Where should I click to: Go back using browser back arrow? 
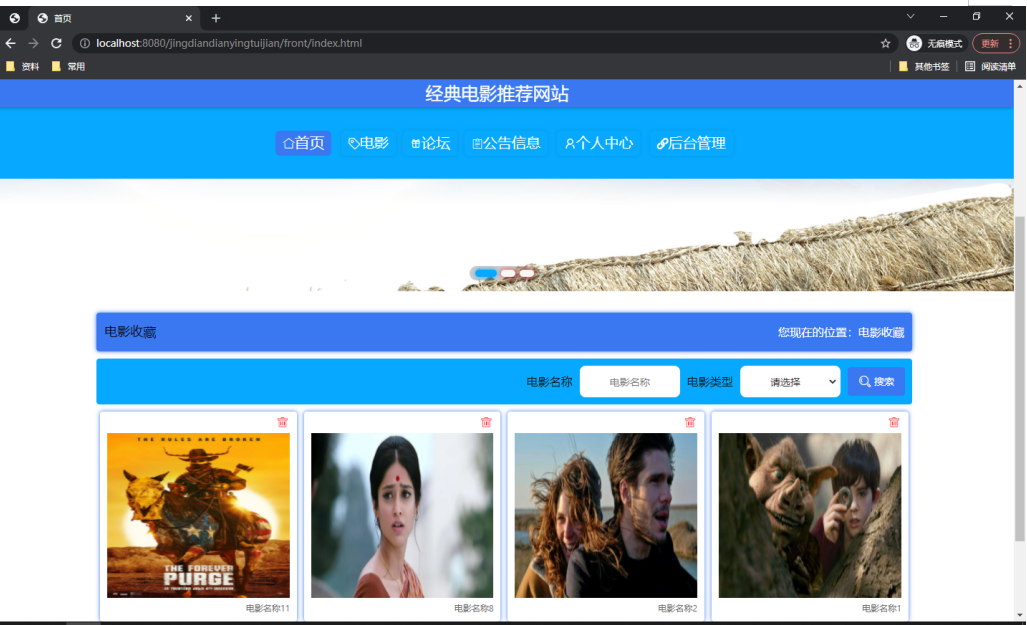tap(10, 43)
